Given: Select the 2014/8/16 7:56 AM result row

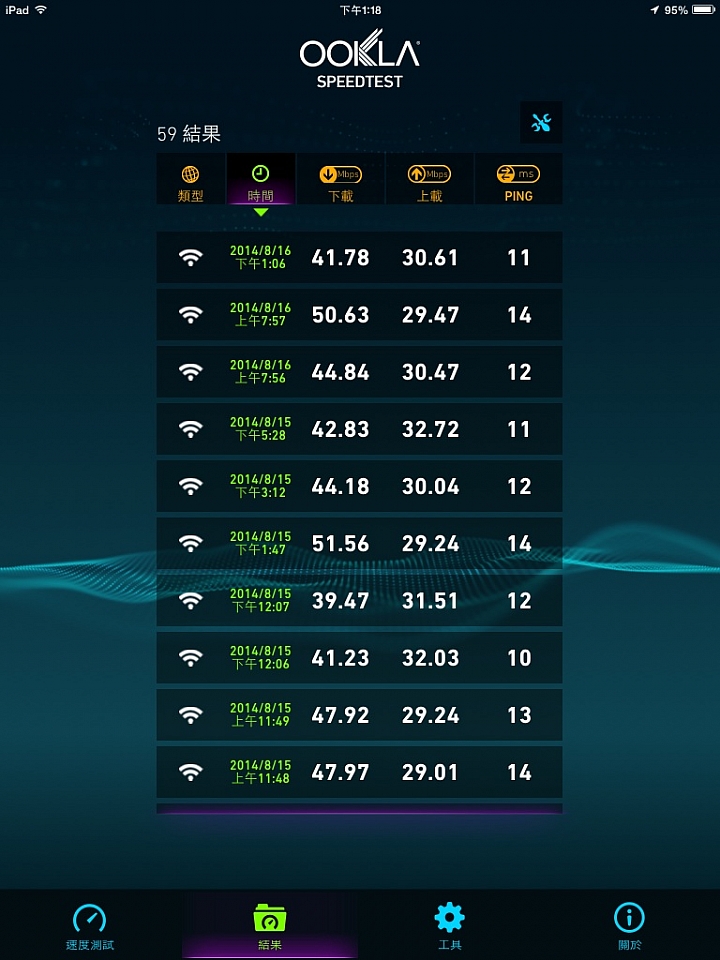Looking at the screenshot, I should point(359,372).
